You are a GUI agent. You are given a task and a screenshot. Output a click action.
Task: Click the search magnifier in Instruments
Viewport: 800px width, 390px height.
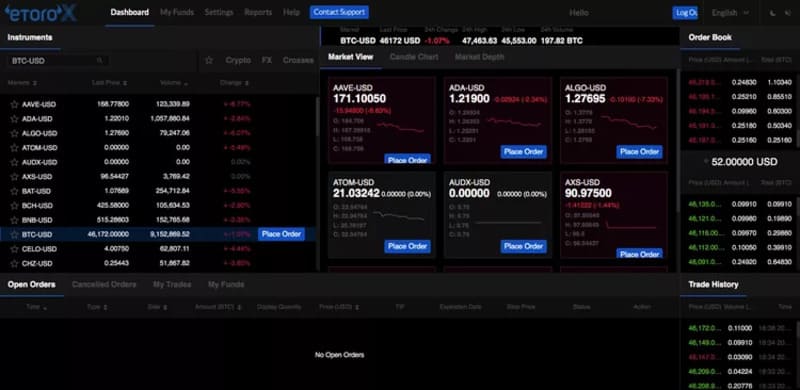[99, 61]
